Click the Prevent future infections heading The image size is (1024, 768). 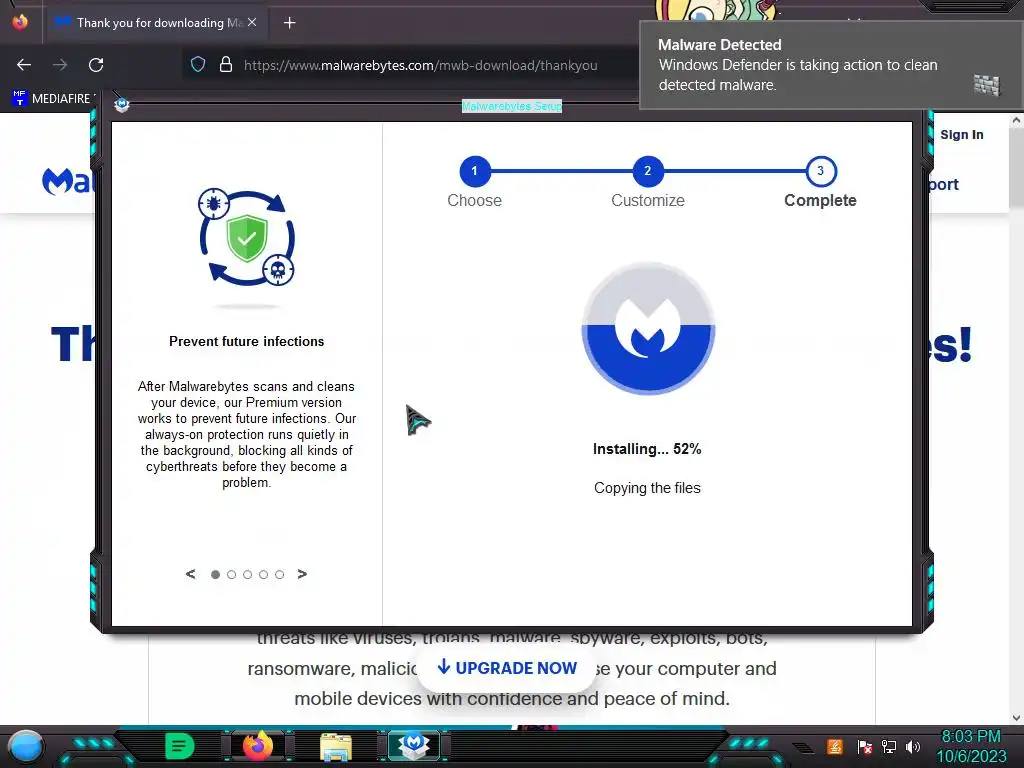246,342
